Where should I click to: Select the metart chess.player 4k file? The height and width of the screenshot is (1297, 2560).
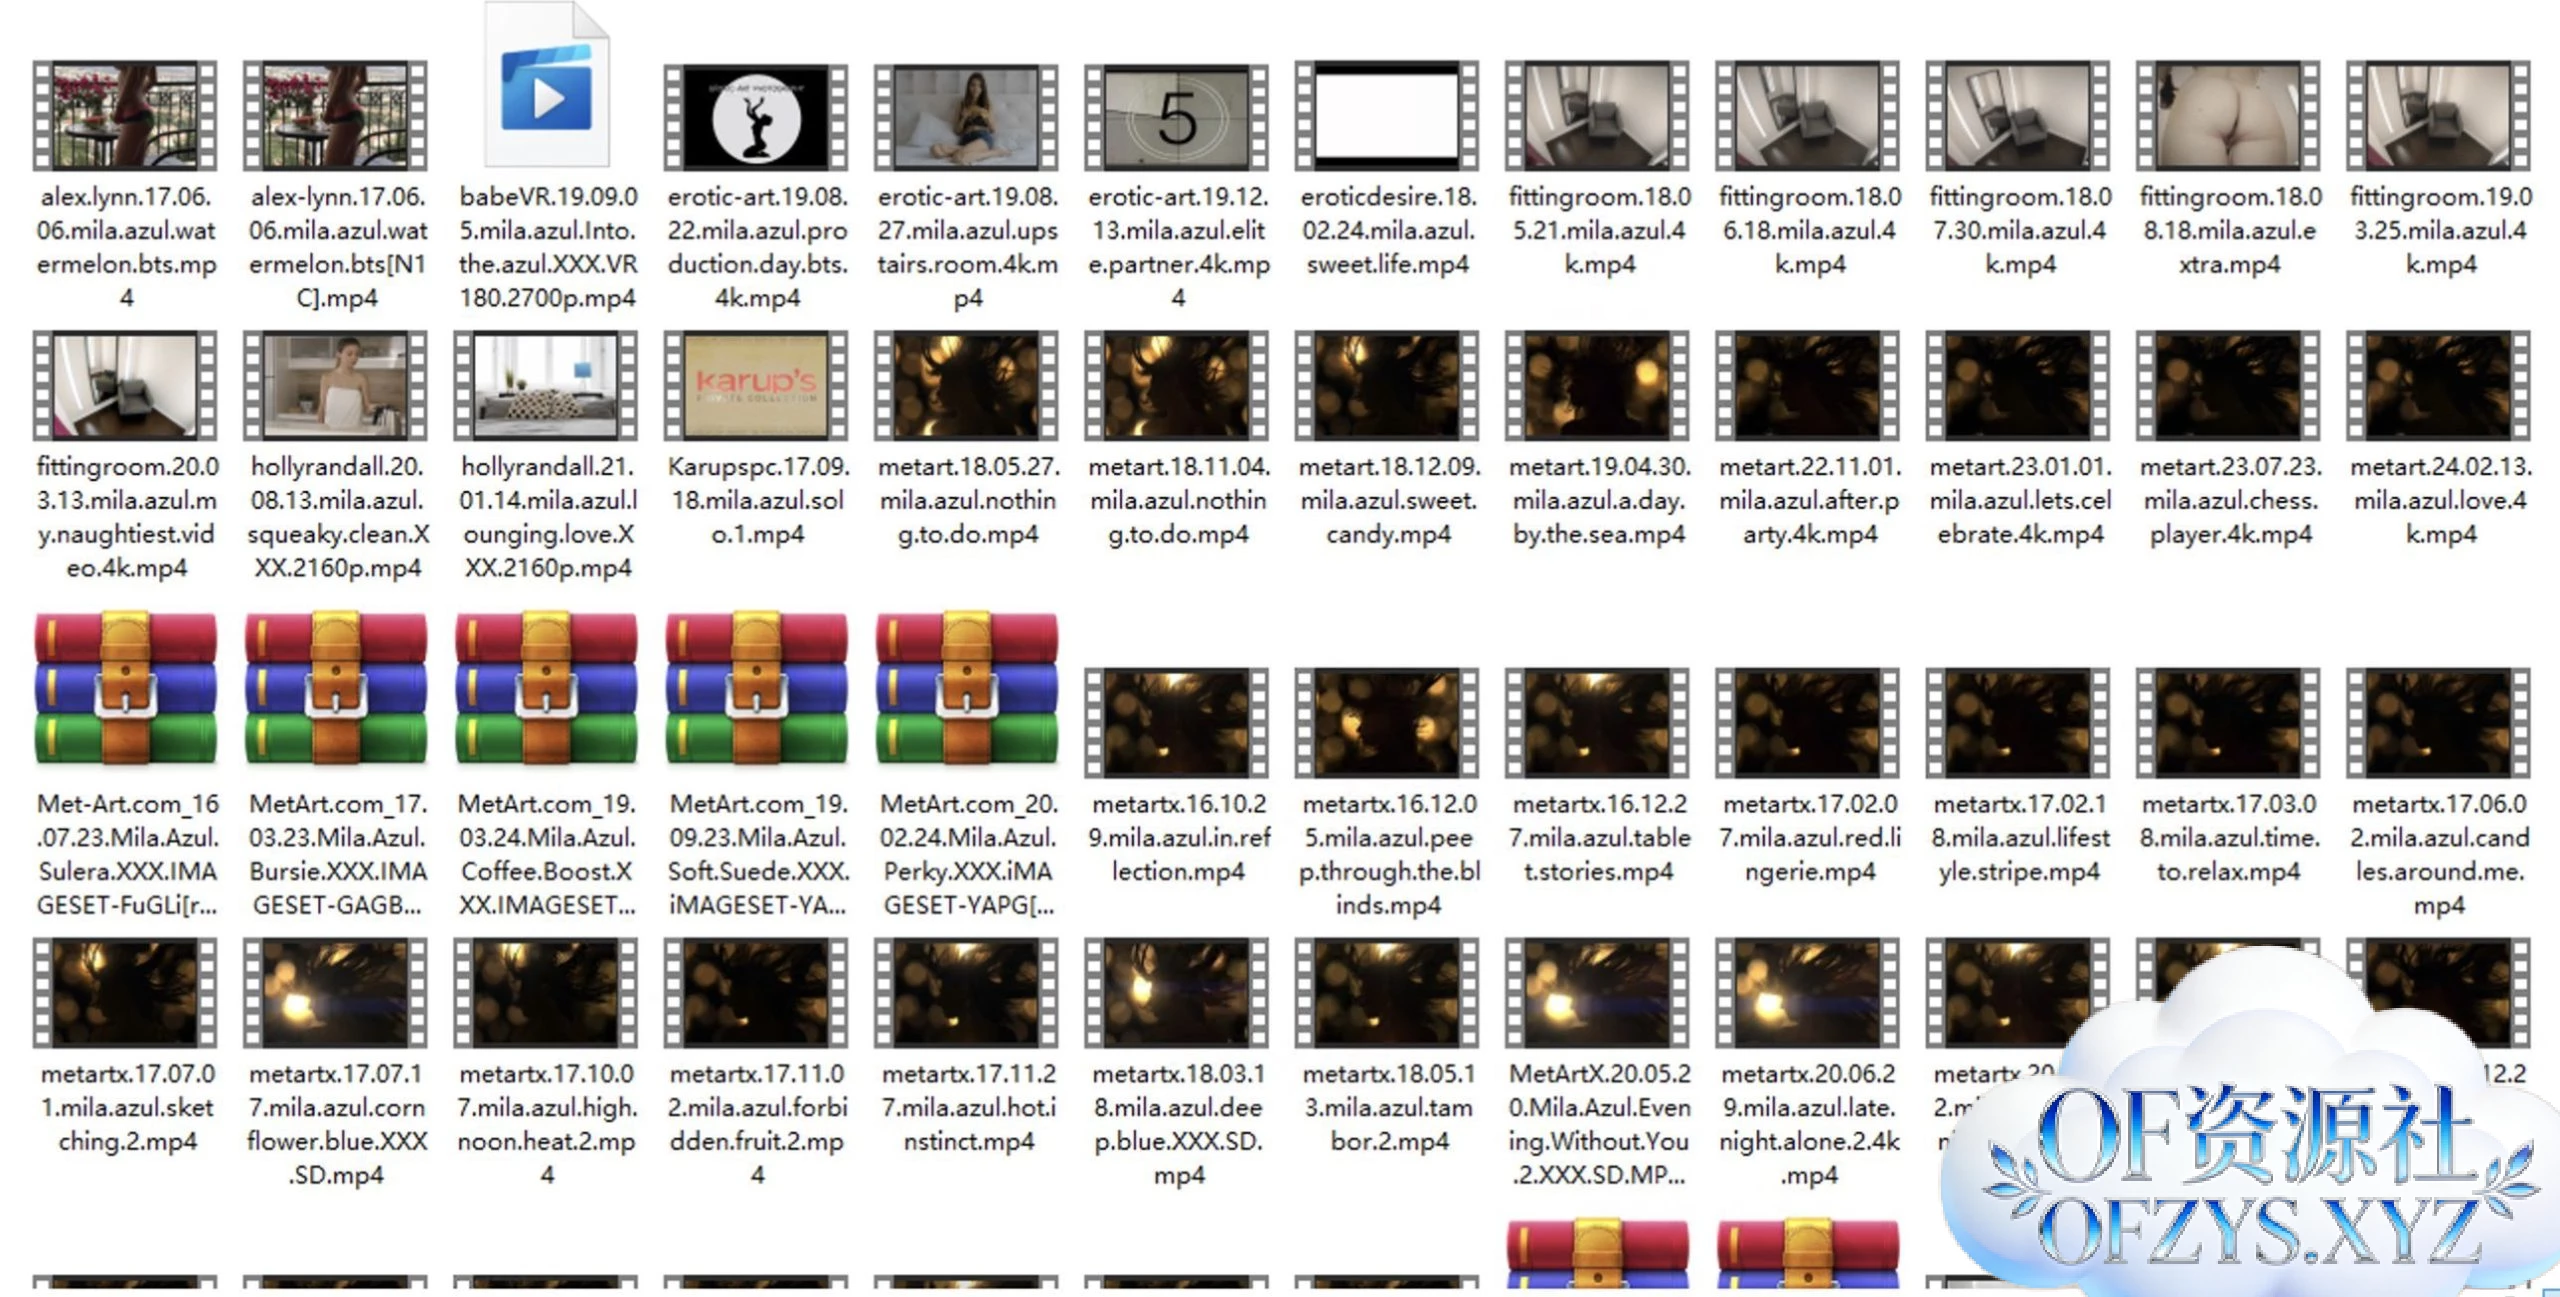2229,386
